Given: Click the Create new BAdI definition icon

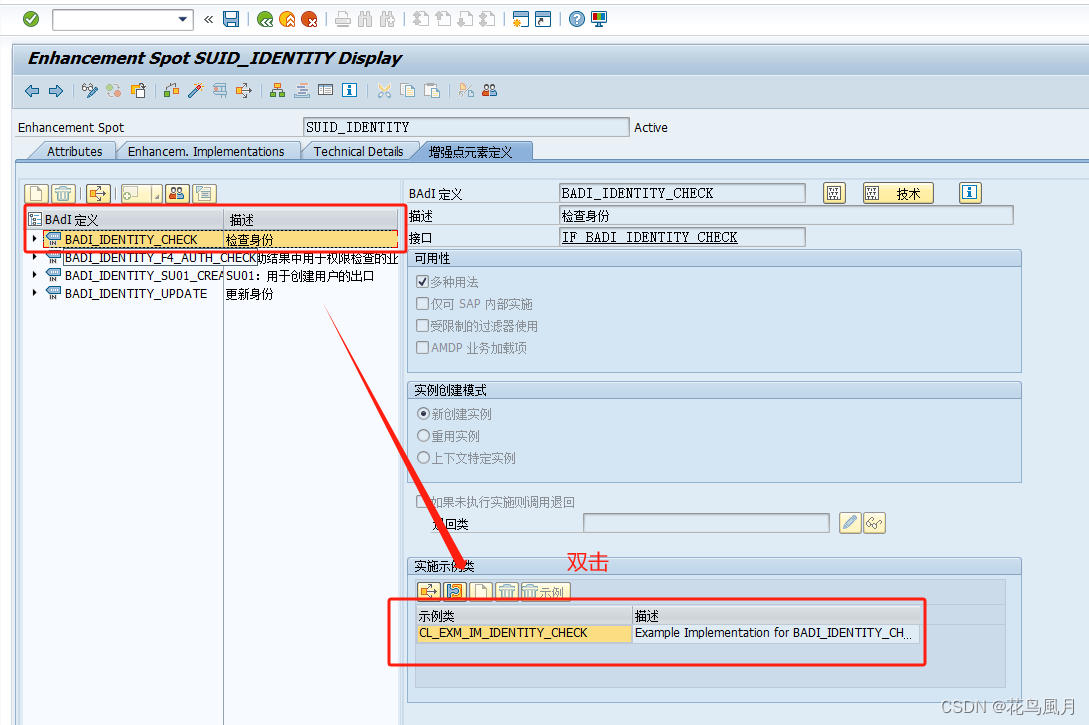Looking at the screenshot, I should pyautogui.click(x=37, y=193).
